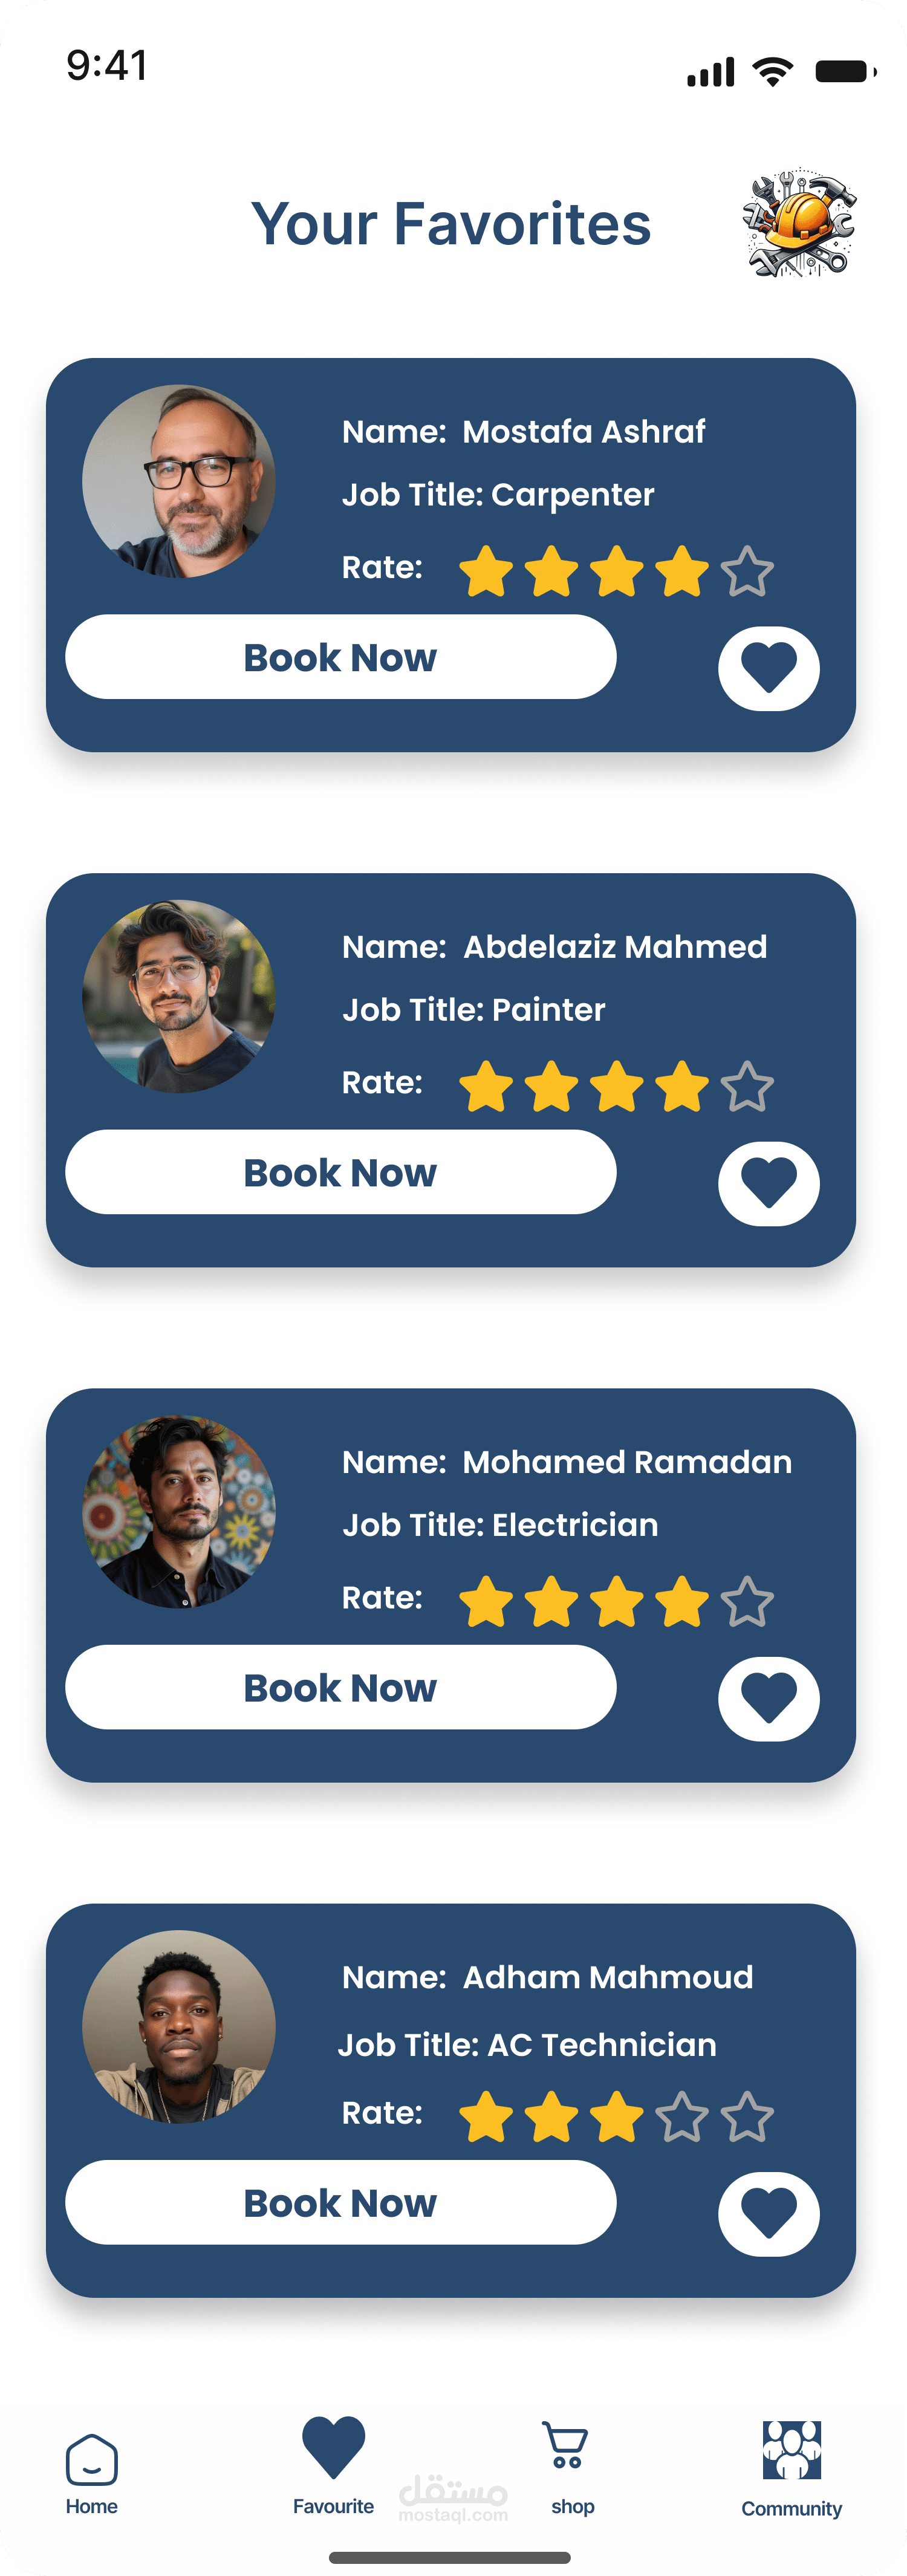Click Book Now for the Electrician
The image size is (907, 2576).
click(x=340, y=1687)
